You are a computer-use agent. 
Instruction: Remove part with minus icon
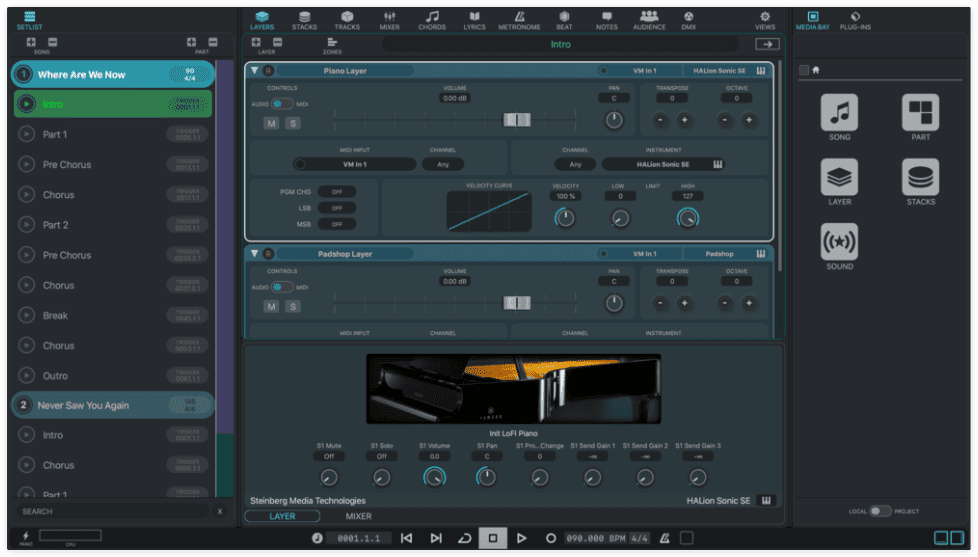tap(213, 42)
